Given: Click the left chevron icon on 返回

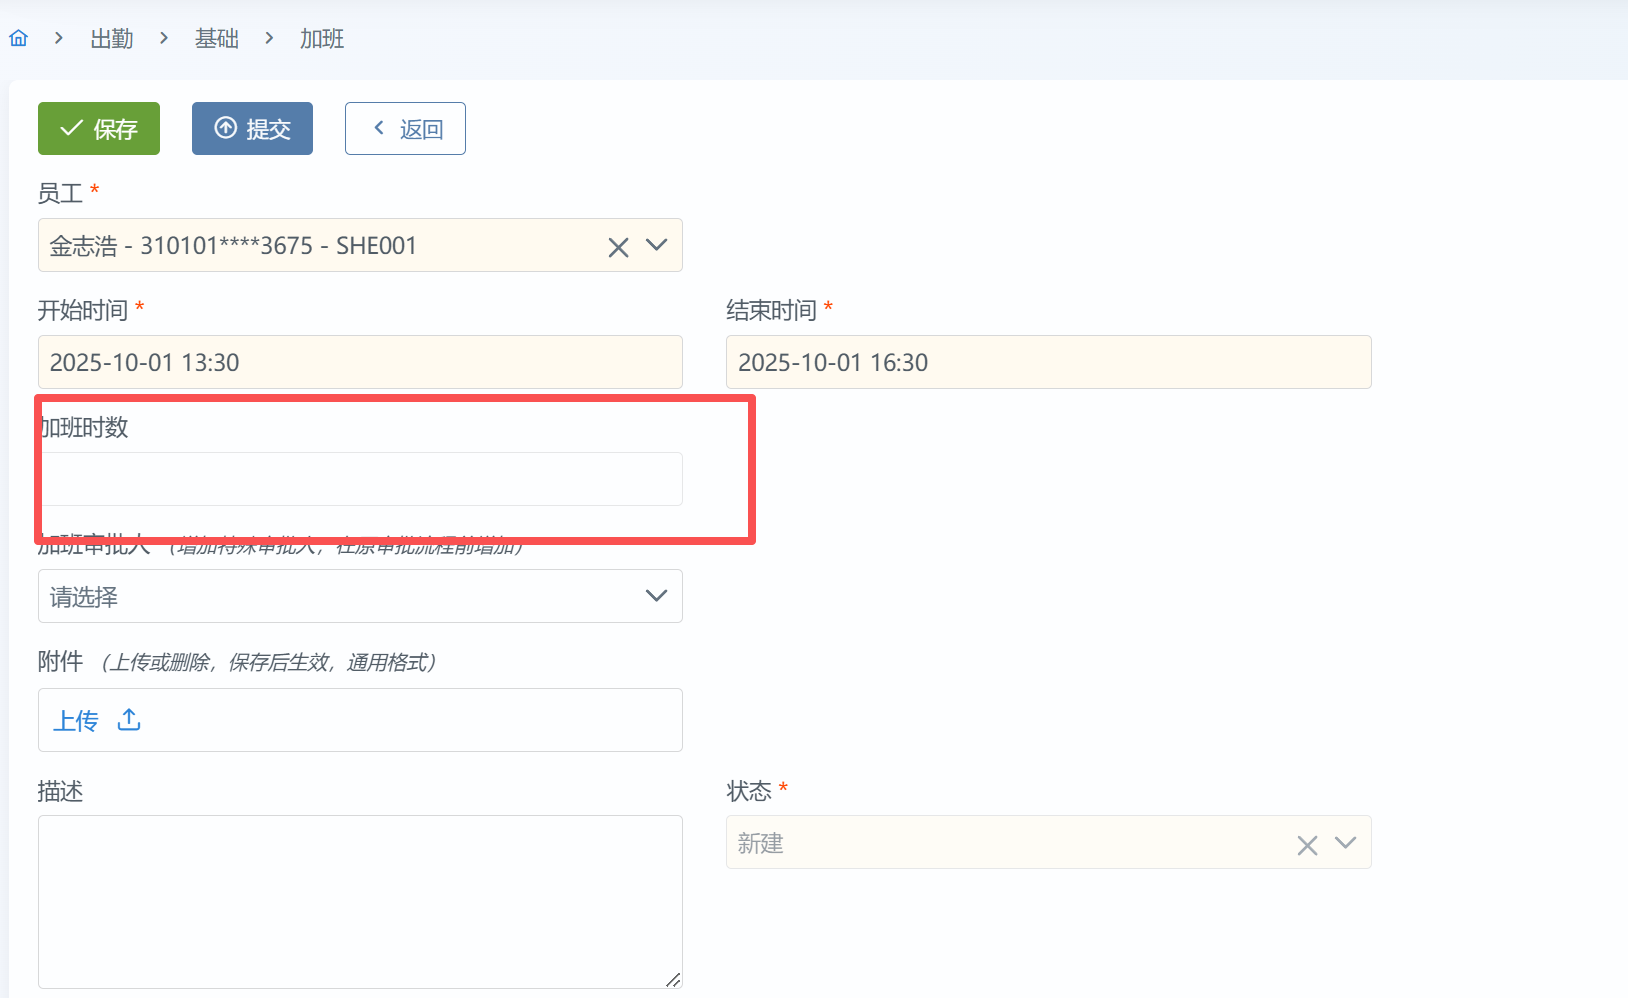Looking at the screenshot, I should (379, 128).
